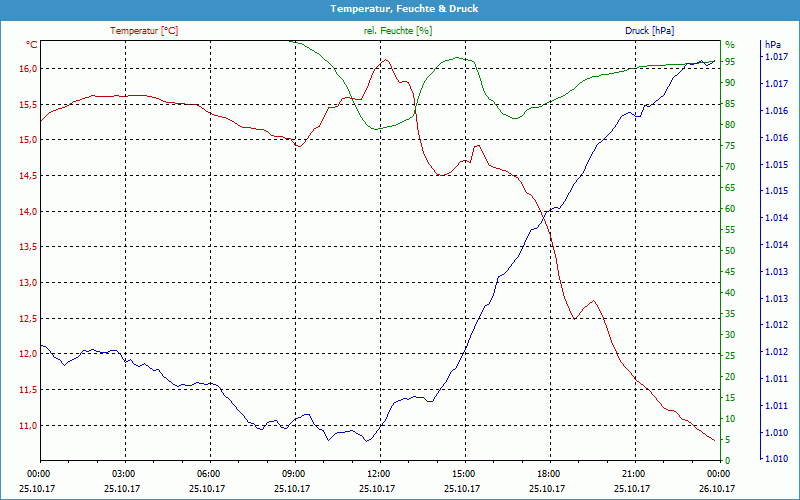
Task: Click the '13,5' temperature axis tick
Action: pyautogui.click(x=29, y=247)
